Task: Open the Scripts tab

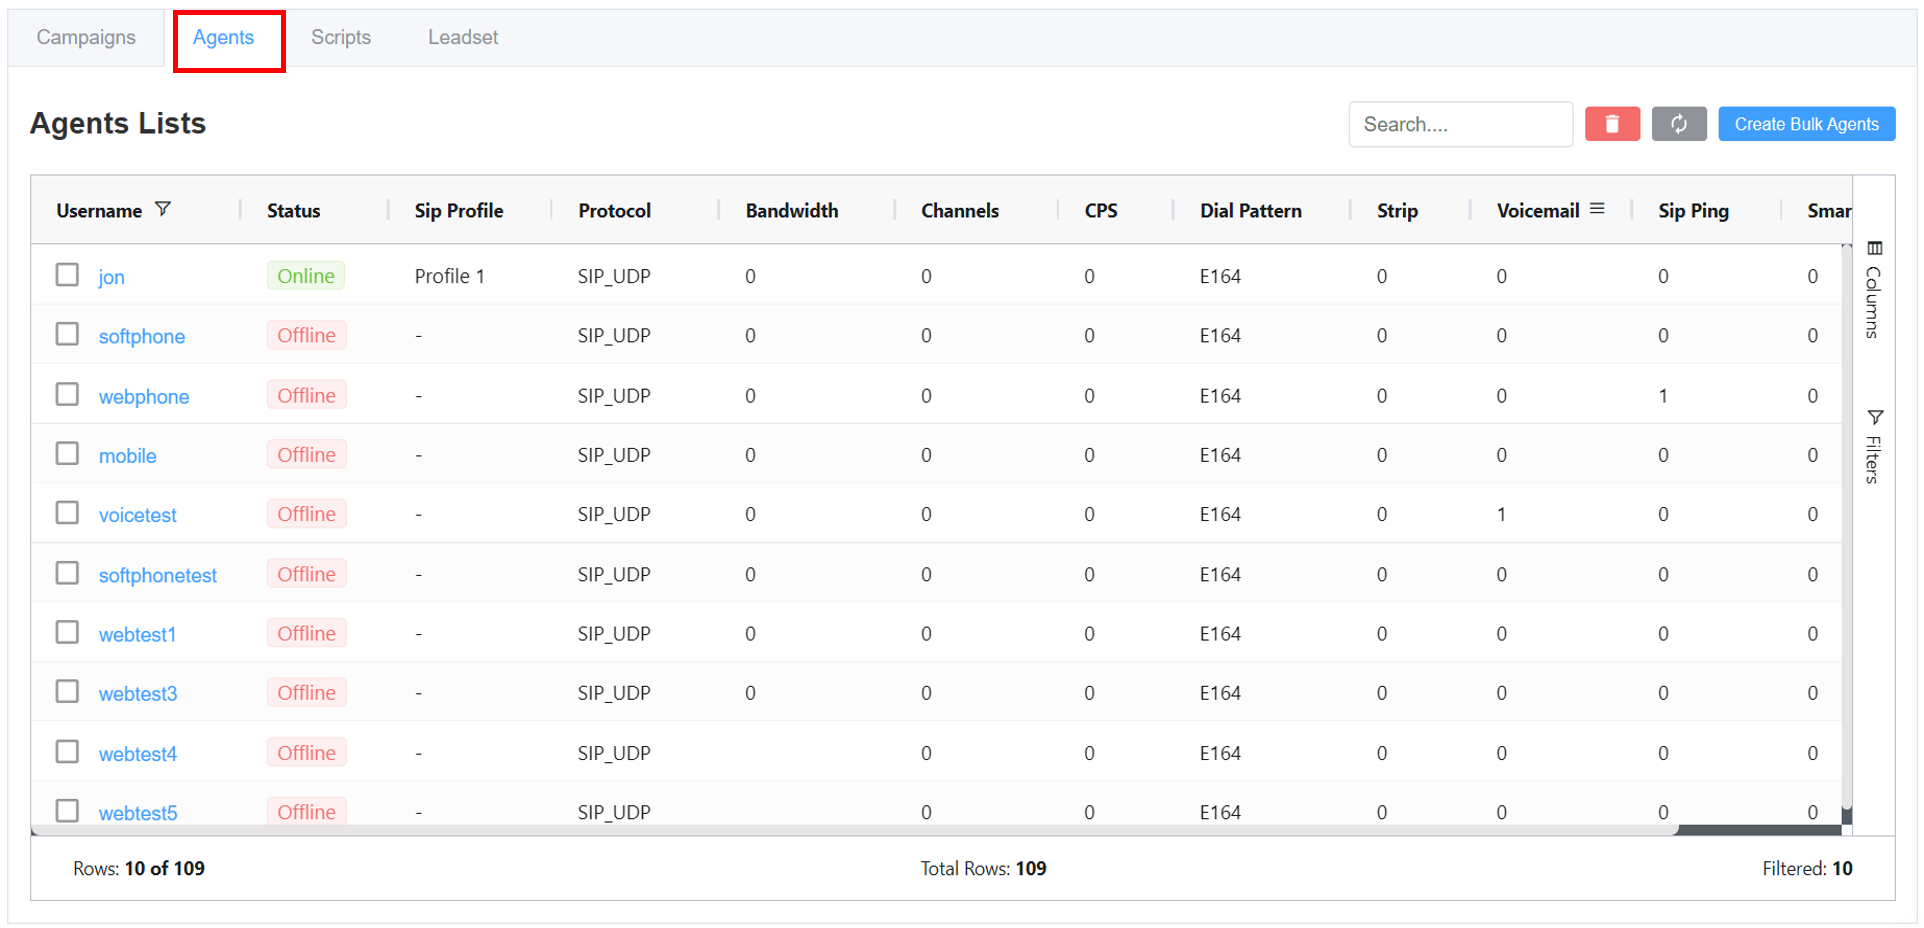Action: pyautogui.click(x=341, y=38)
